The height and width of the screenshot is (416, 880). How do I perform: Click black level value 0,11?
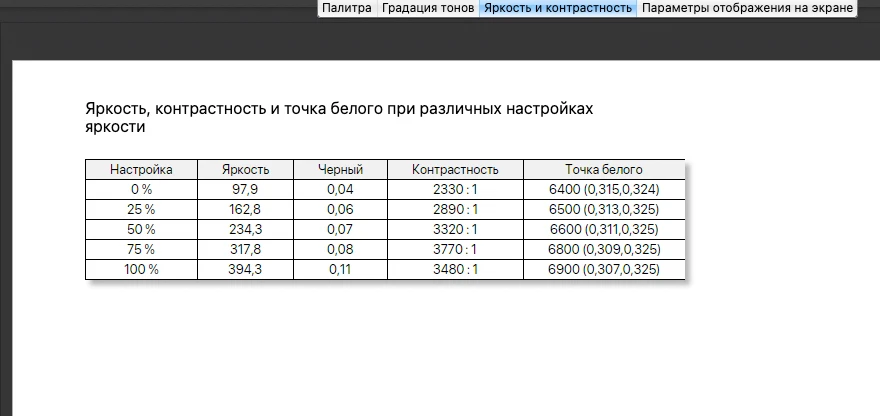coord(340,269)
